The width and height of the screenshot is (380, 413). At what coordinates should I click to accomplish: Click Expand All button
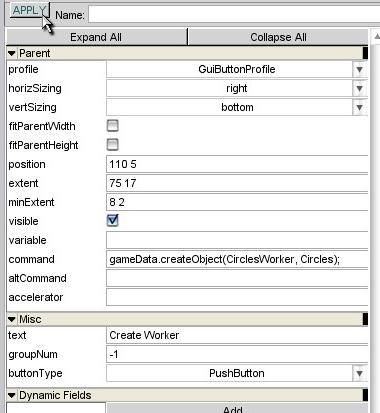point(97,37)
